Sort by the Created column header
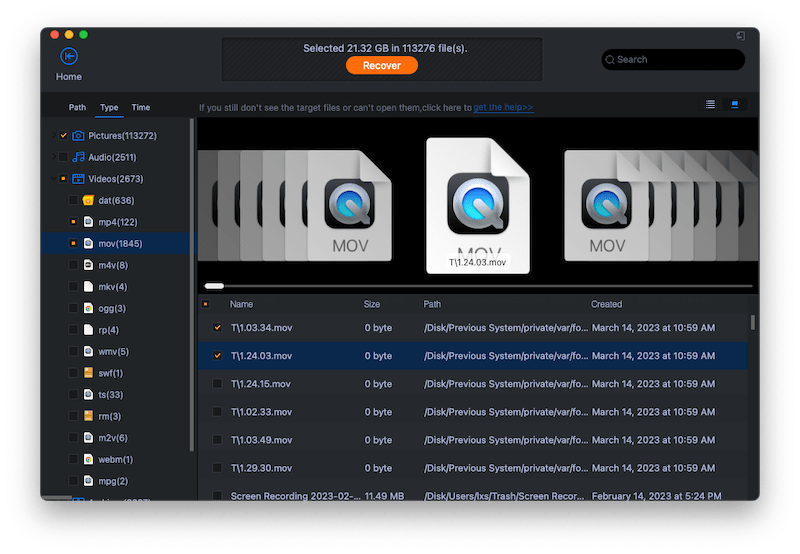Screen dimensions: 800x554 tap(607, 304)
